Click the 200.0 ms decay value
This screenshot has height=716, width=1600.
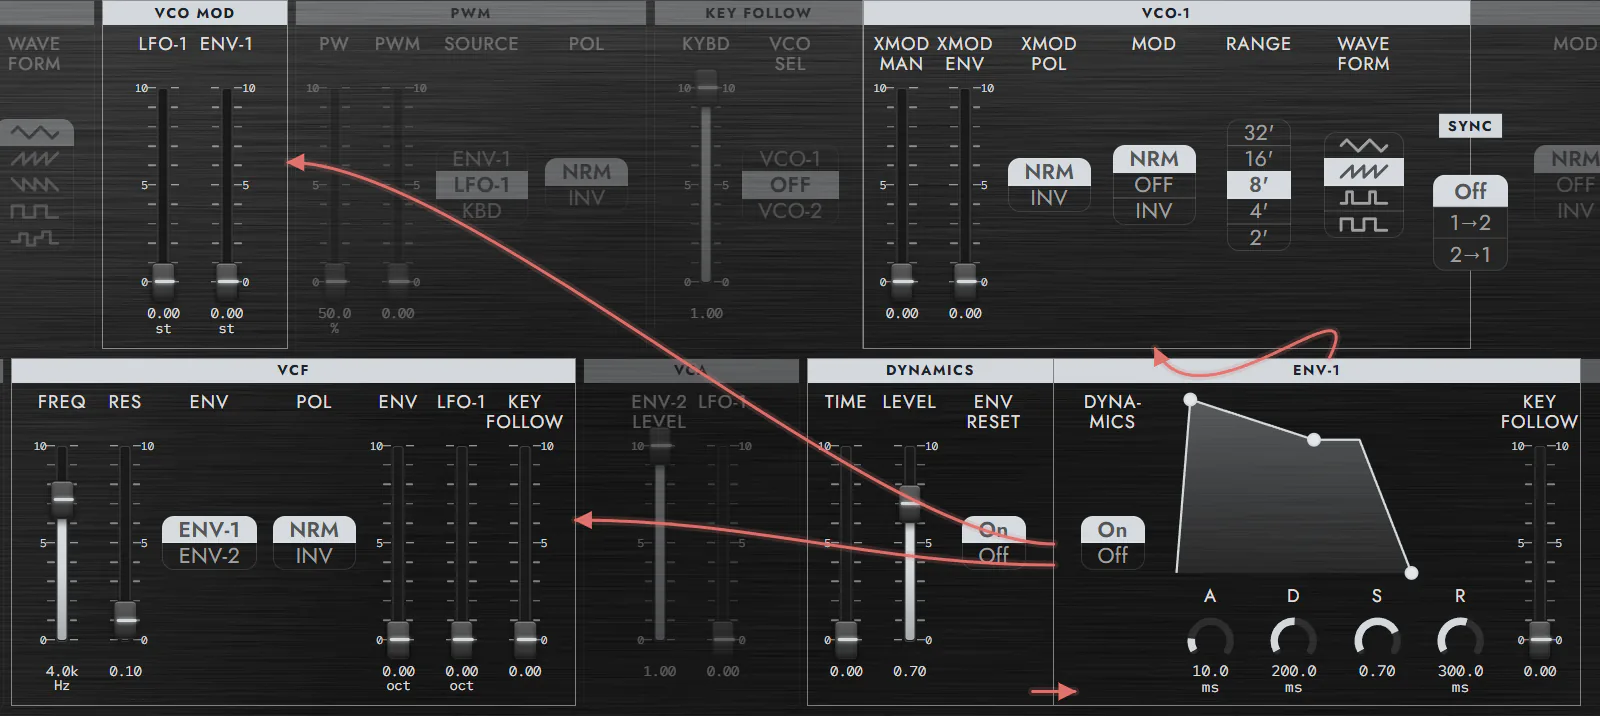coord(1293,678)
